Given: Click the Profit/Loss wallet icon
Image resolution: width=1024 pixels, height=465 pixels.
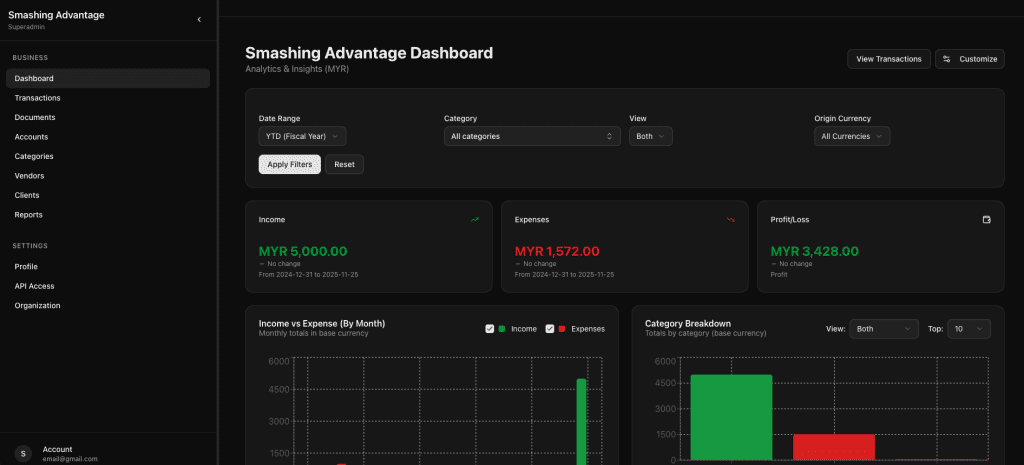Looking at the screenshot, I should tap(987, 220).
